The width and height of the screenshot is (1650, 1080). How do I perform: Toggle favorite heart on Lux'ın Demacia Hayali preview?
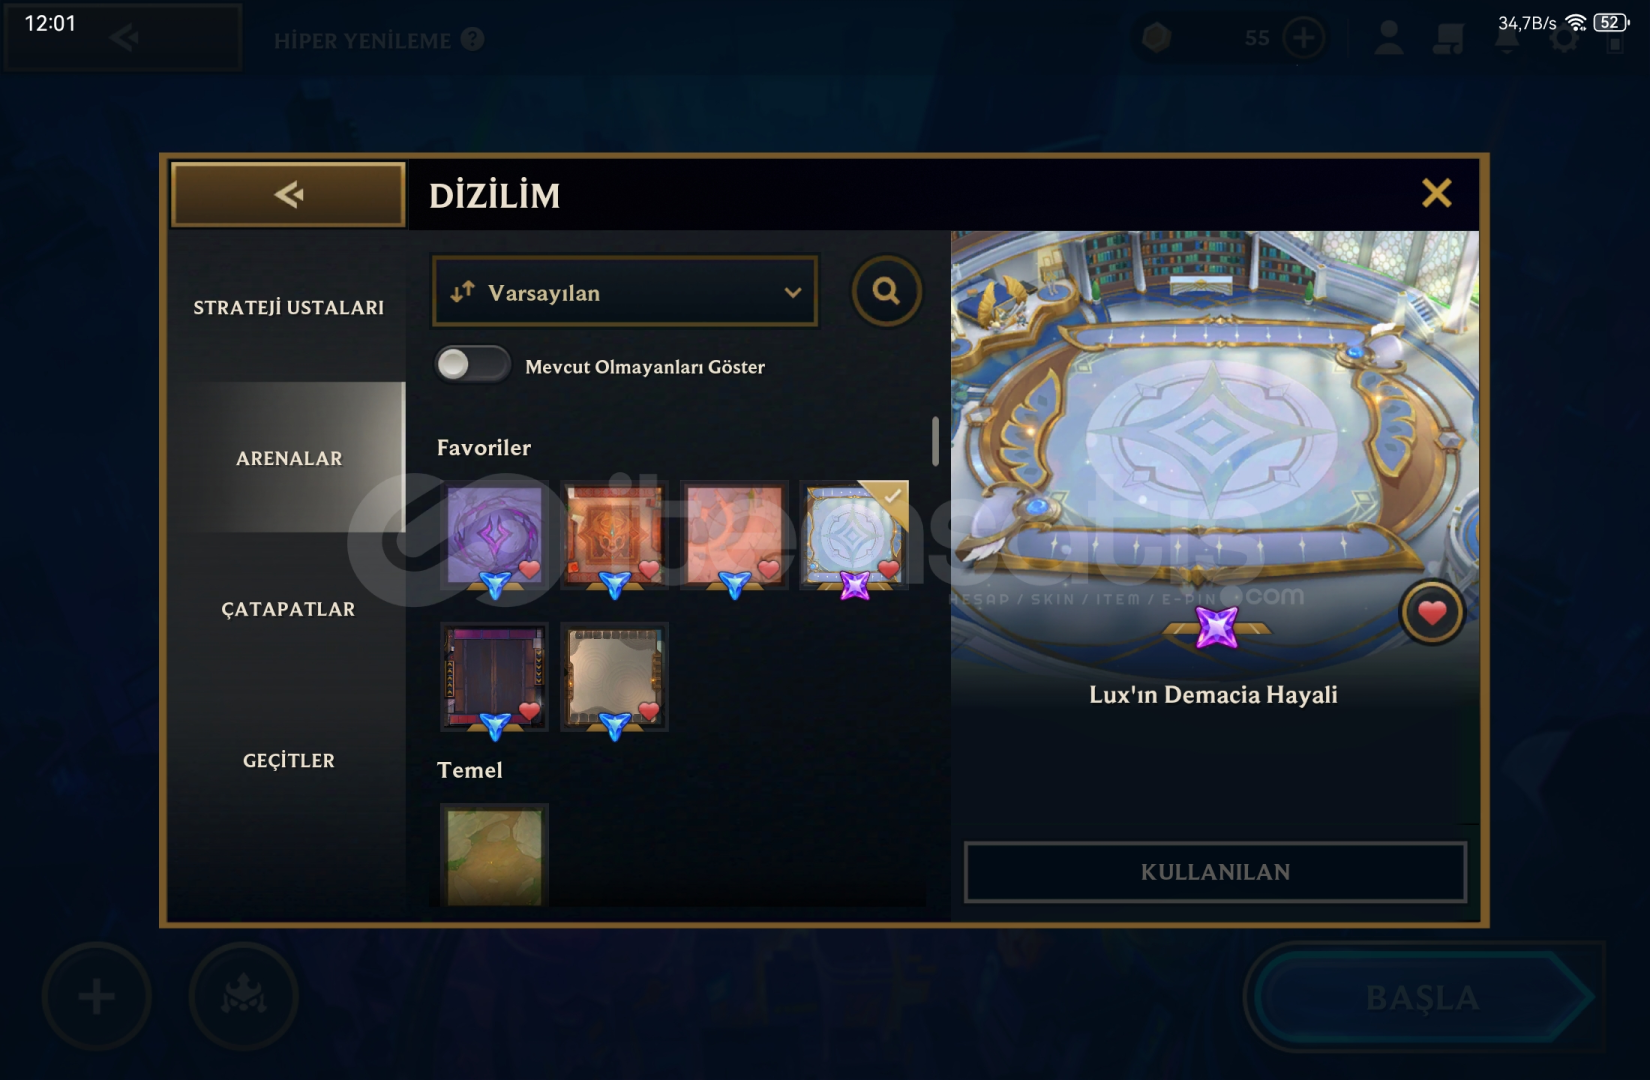[x=1432, y=613]
